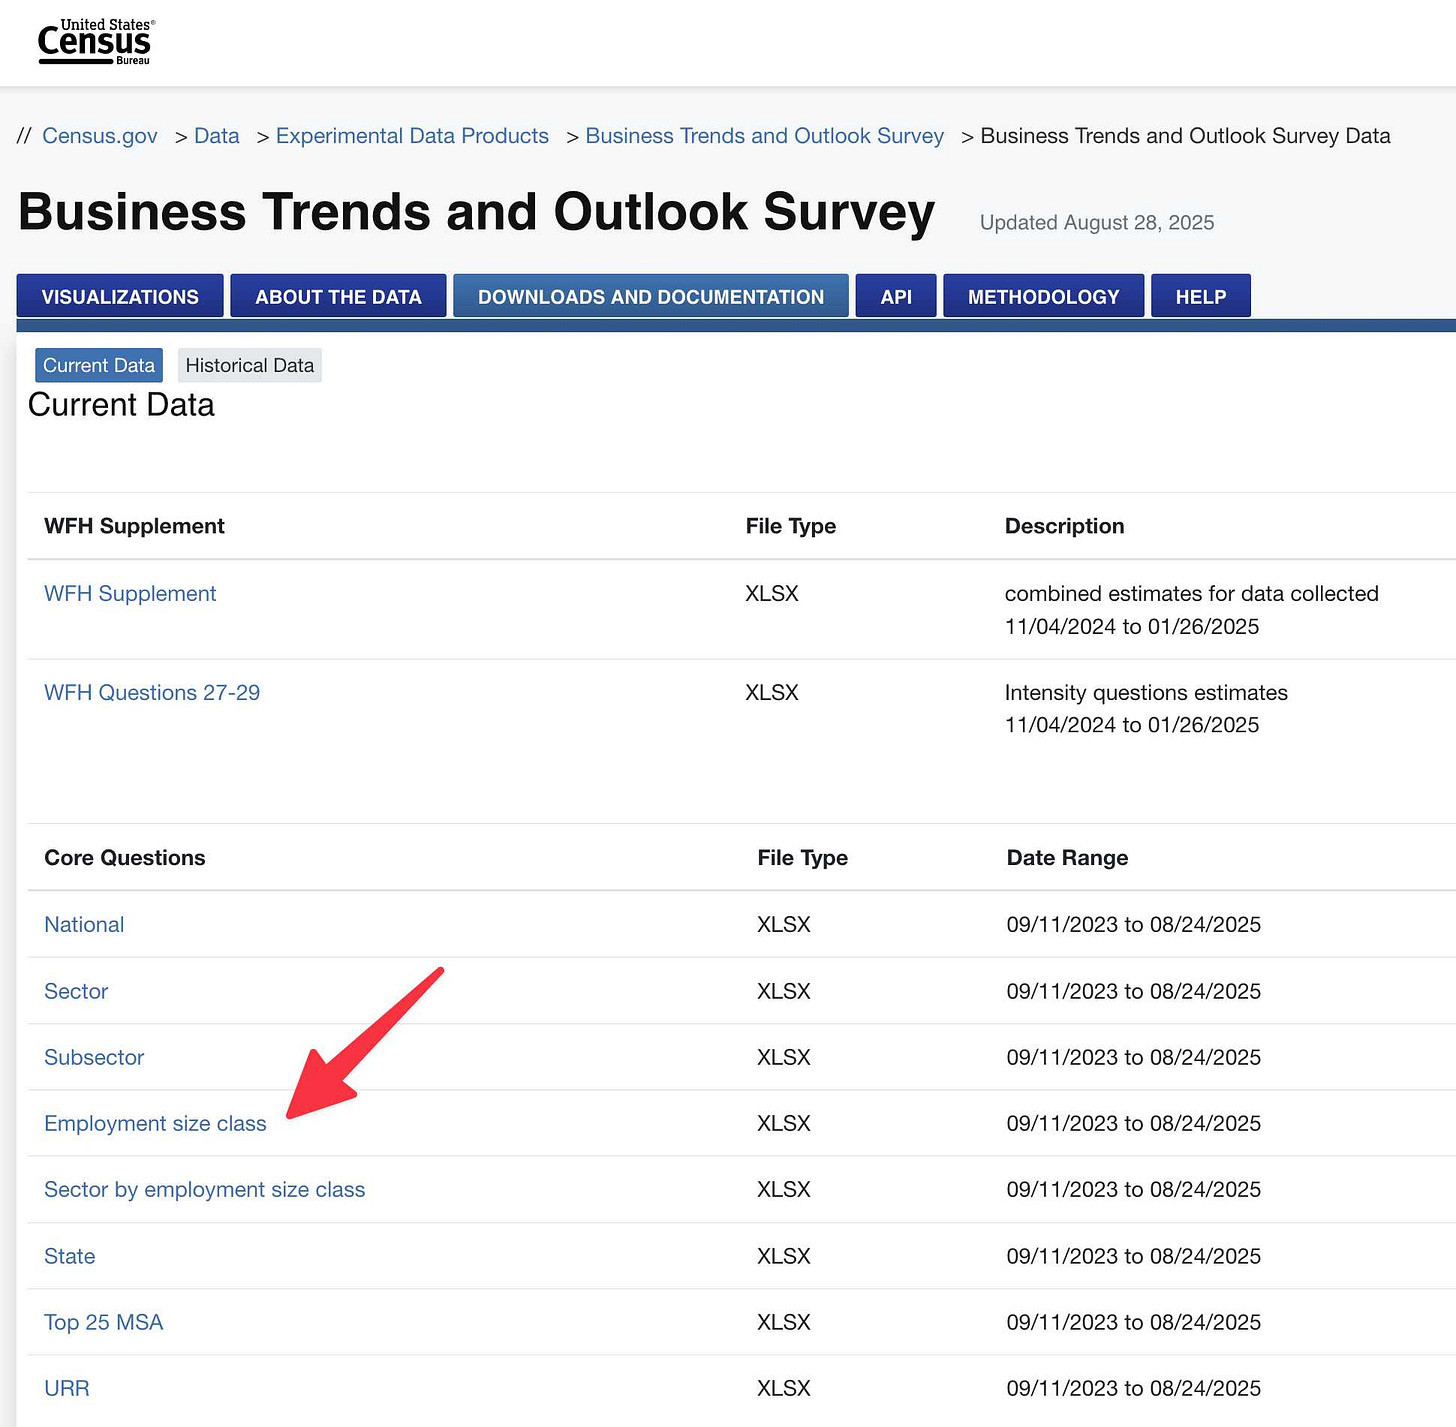Download the National core questions data
This screenshot has width=1456, height=1427.
point(84,924)
